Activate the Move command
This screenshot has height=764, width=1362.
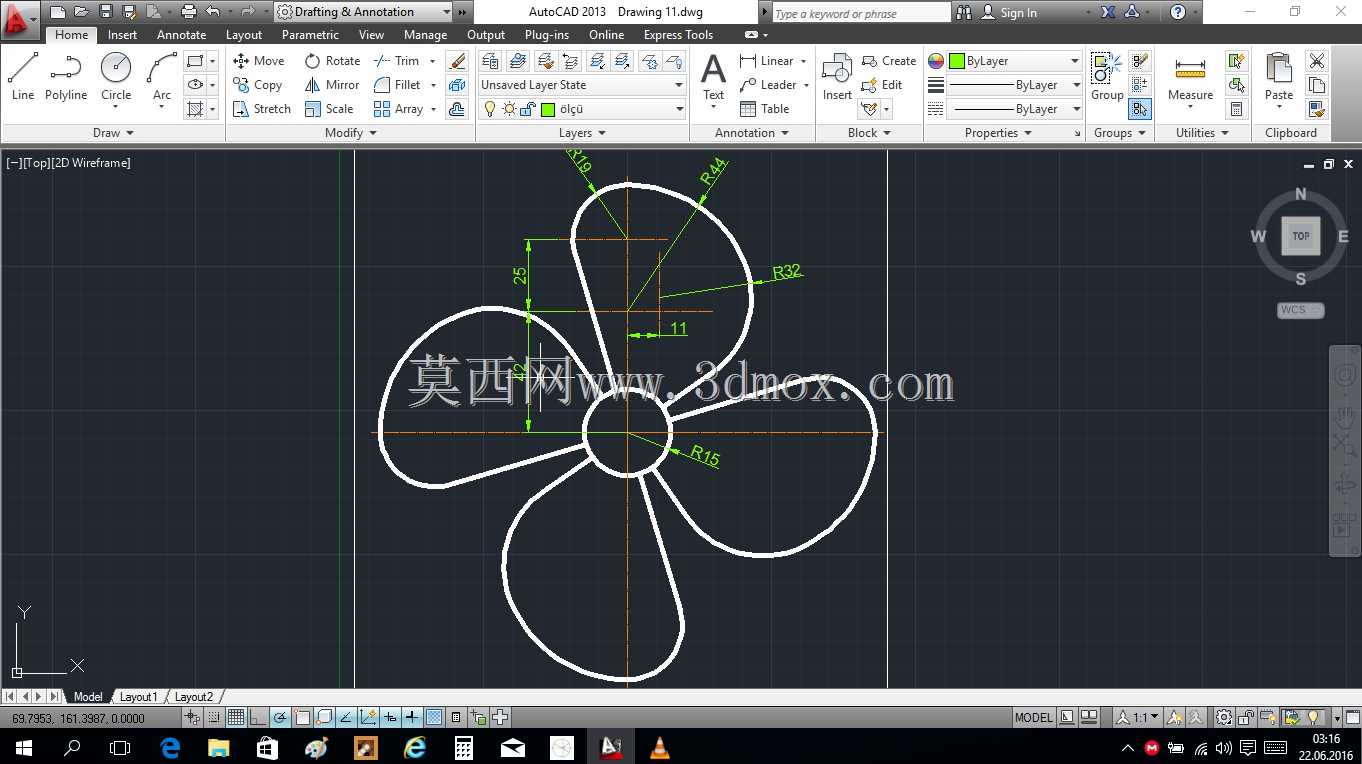[259, 61]
